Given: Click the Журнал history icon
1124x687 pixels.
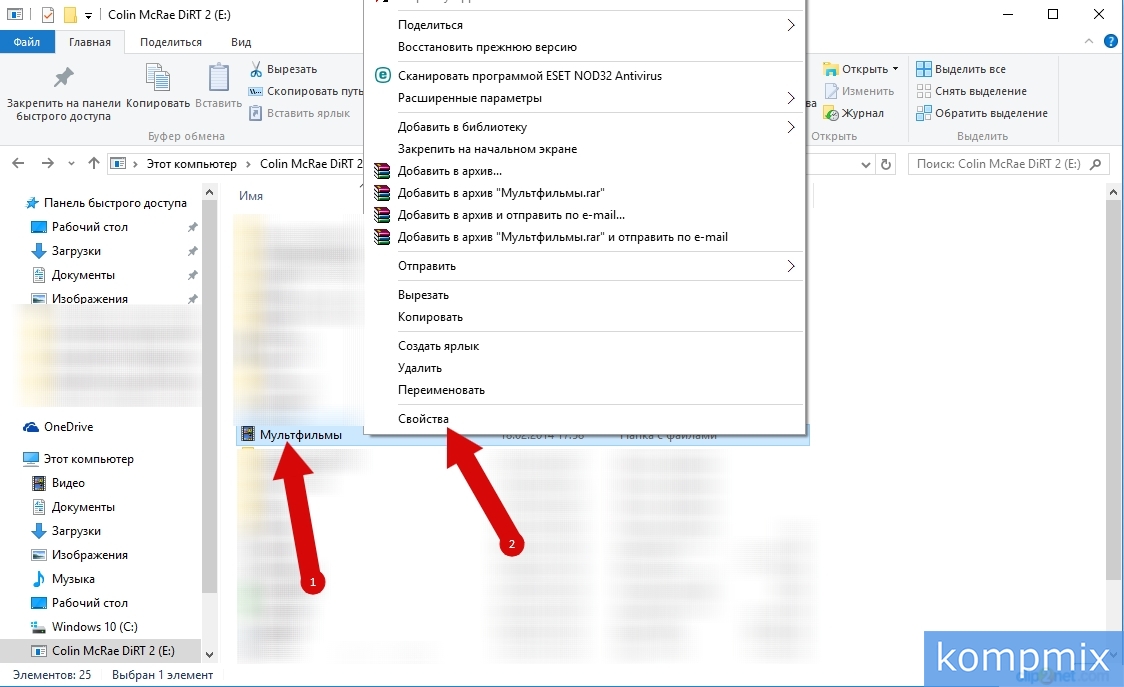Looking at the screenshot, I should point(831,113).
